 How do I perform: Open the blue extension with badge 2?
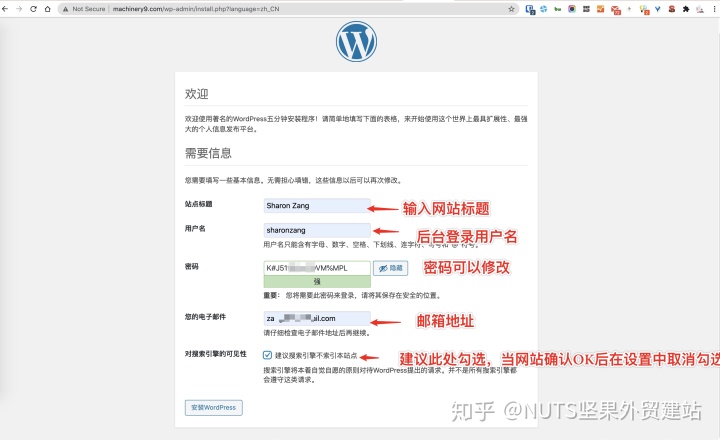point(530,9)
